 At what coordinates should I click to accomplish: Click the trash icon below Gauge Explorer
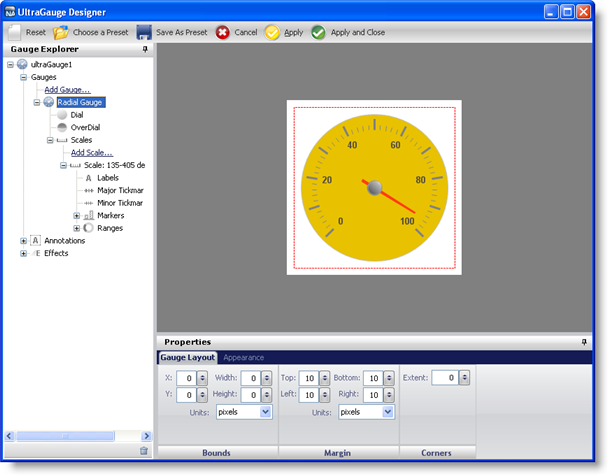point(144,451)
